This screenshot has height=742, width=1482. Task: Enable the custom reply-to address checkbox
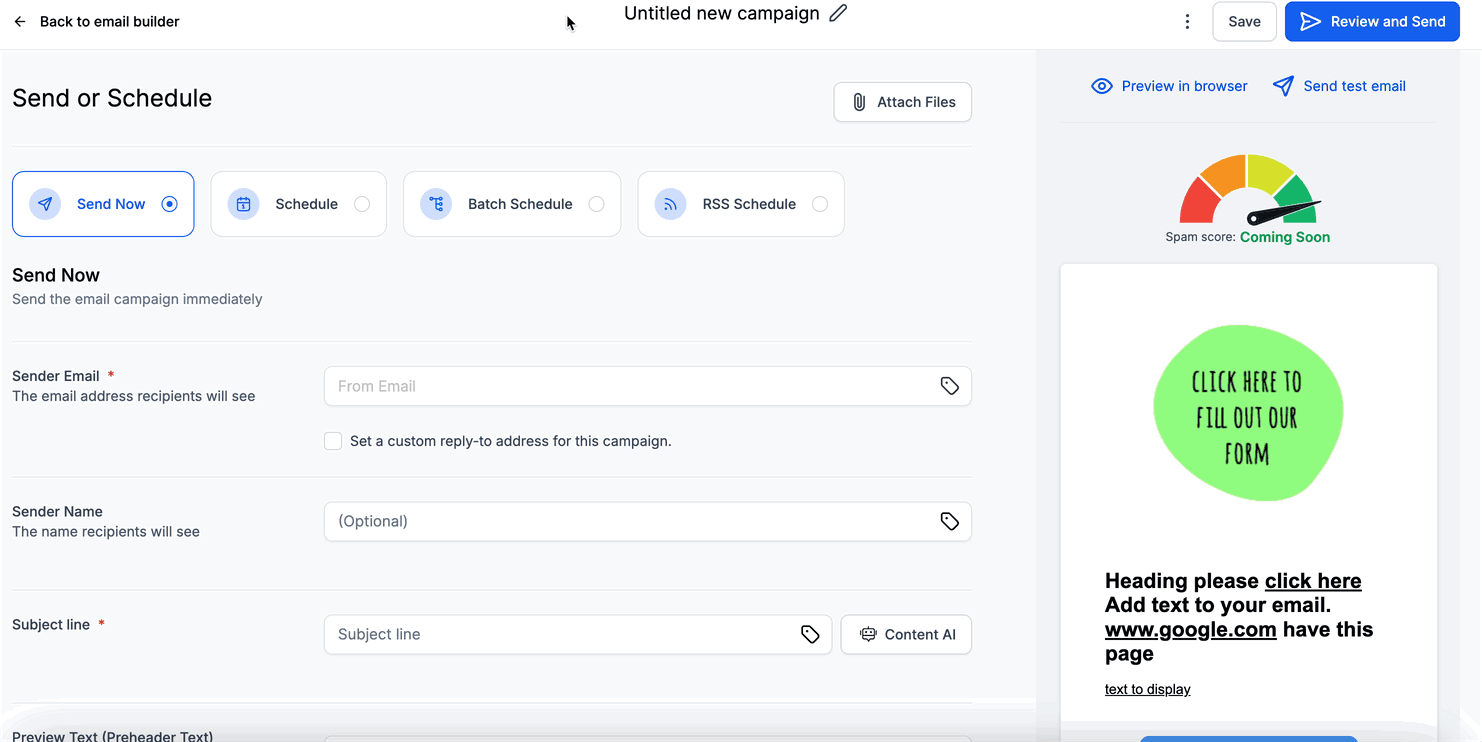(x=333, y=441)
